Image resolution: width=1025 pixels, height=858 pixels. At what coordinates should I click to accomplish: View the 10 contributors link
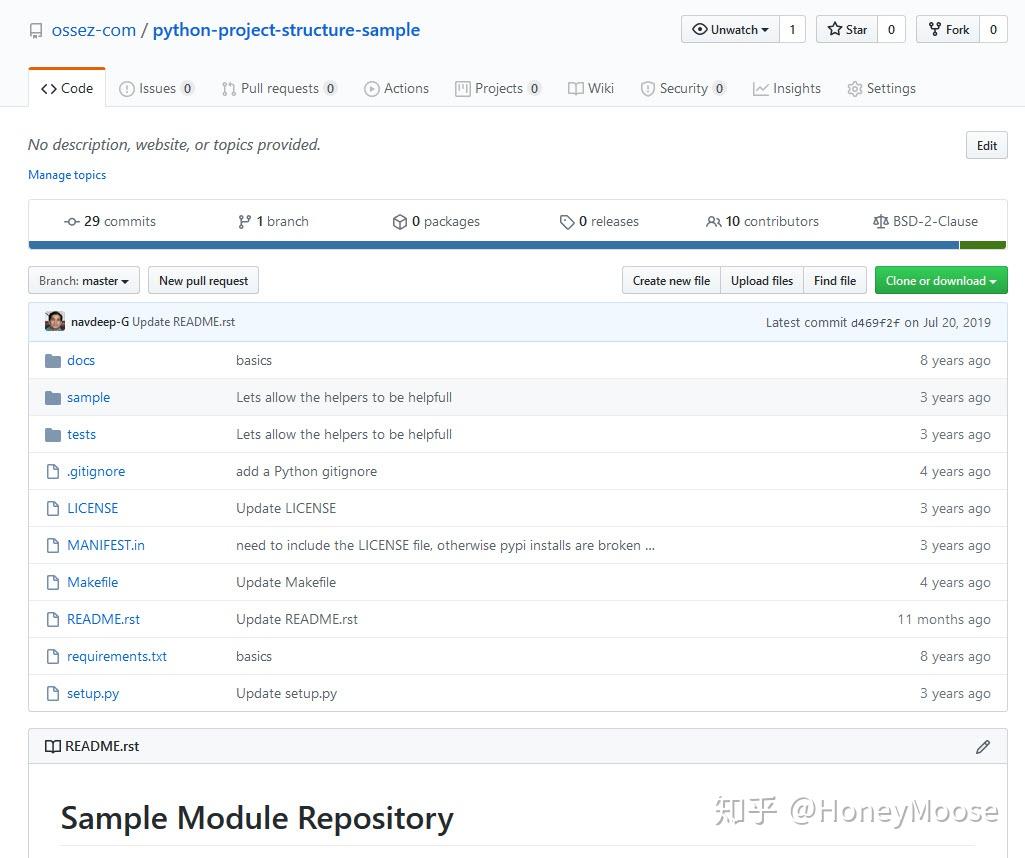tap(762, 222)
